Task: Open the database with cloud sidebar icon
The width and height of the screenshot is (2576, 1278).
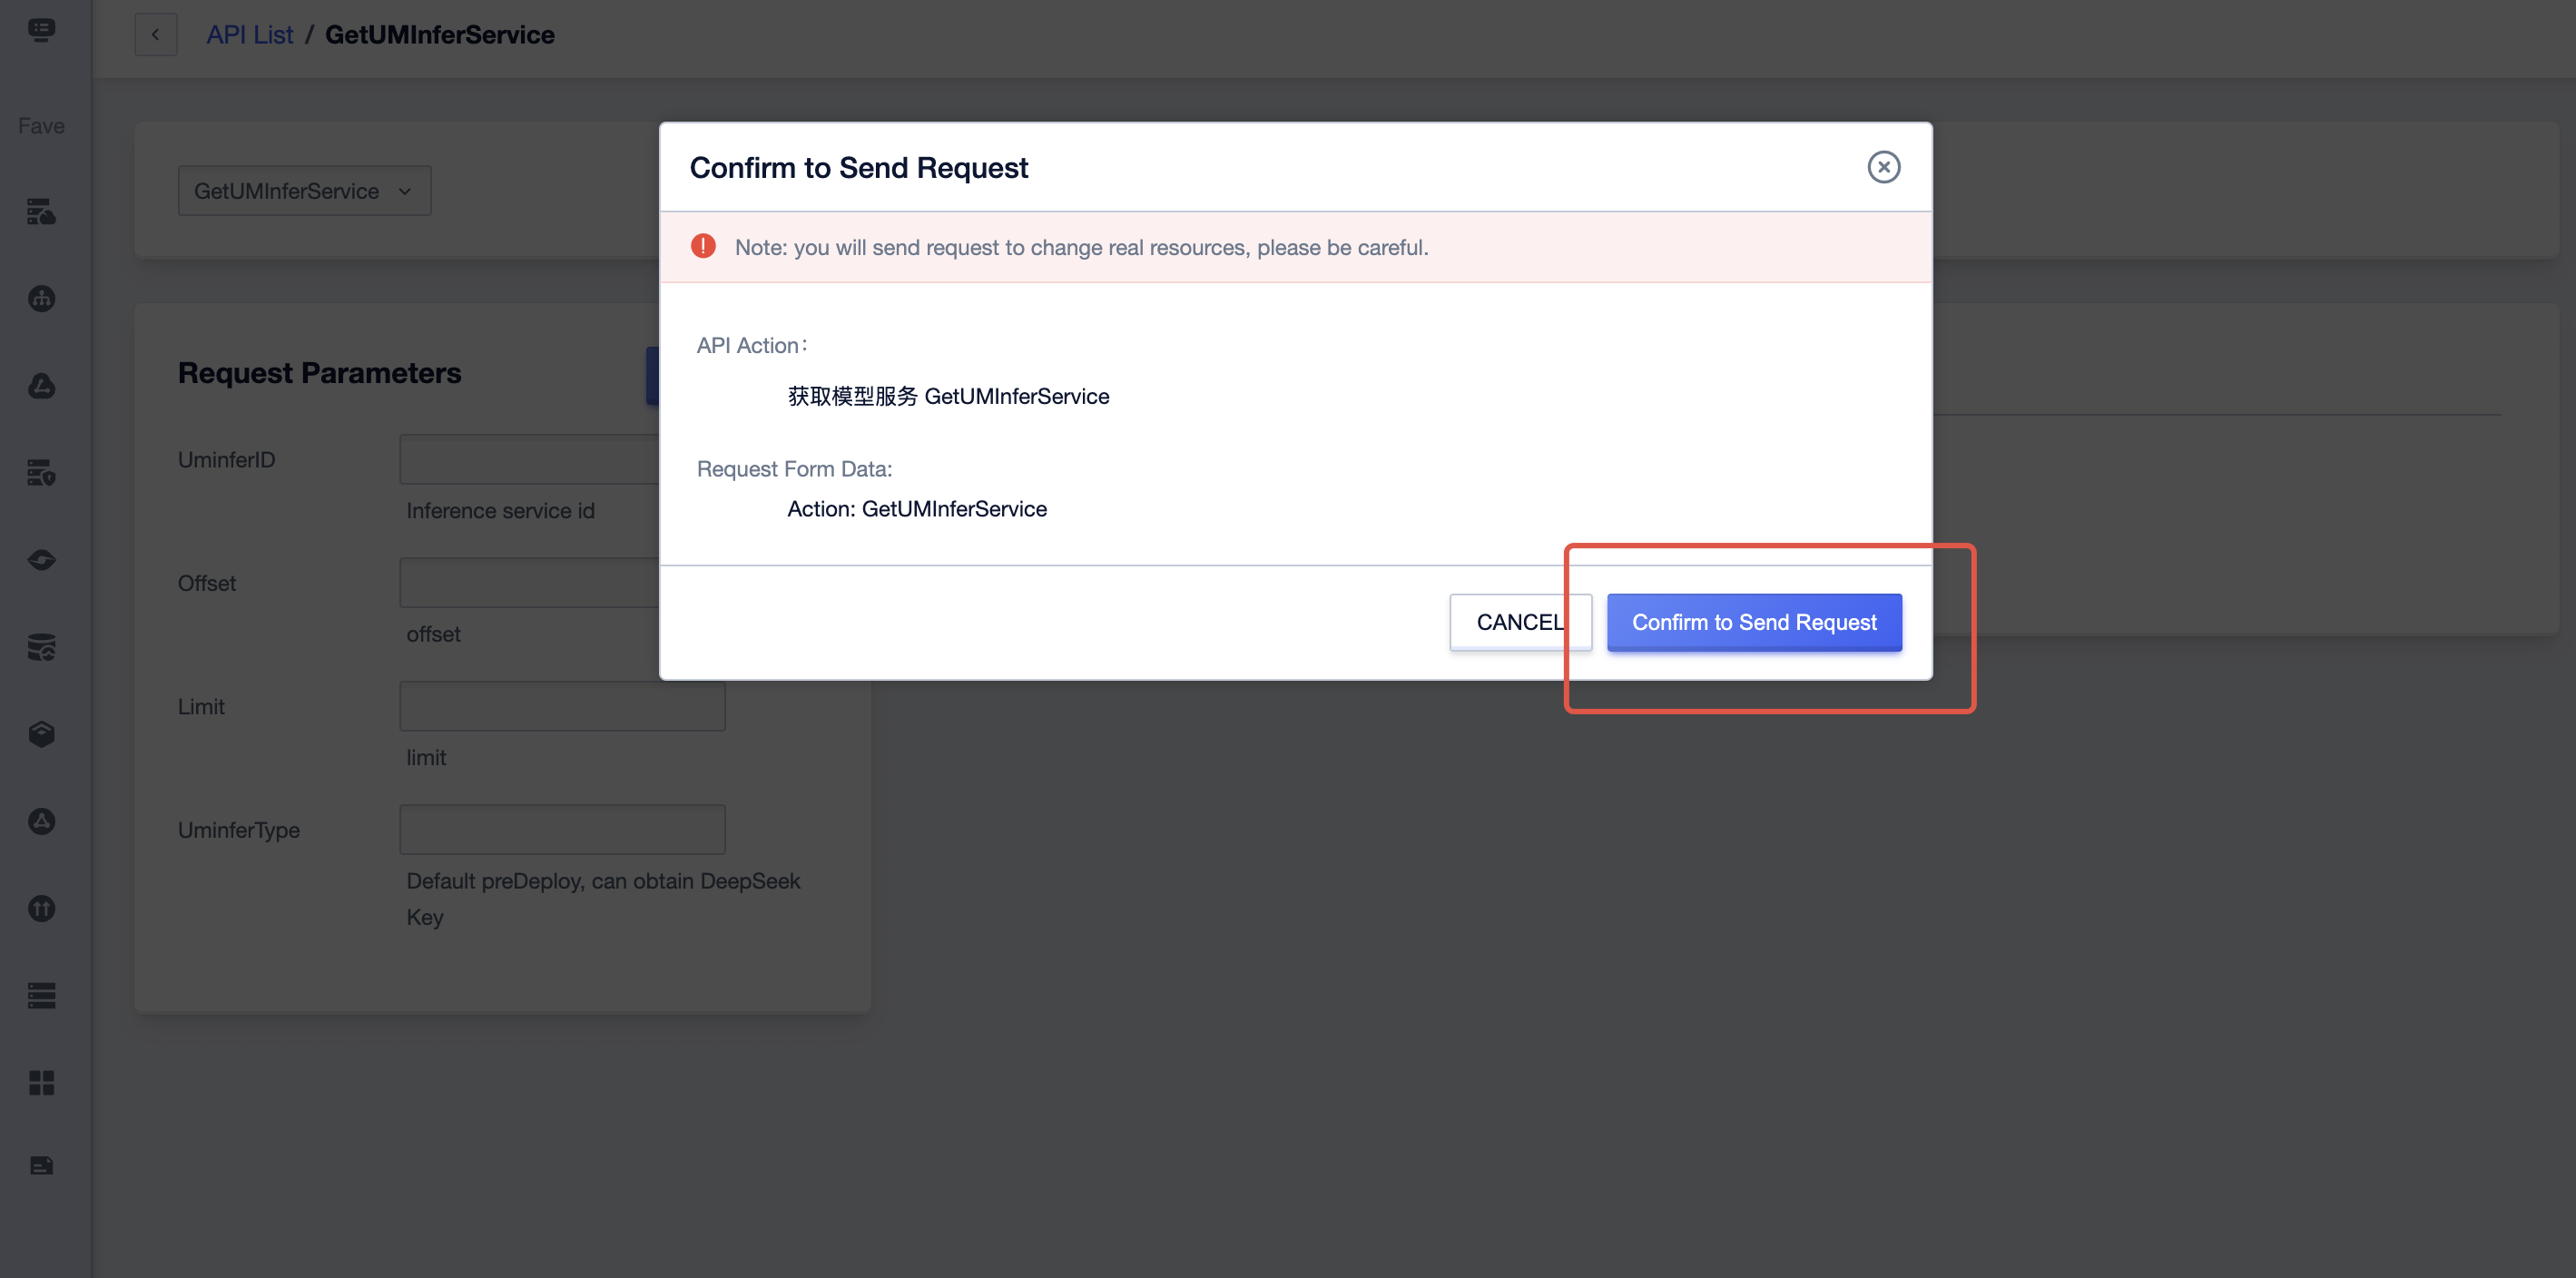Action: [41, 647]
